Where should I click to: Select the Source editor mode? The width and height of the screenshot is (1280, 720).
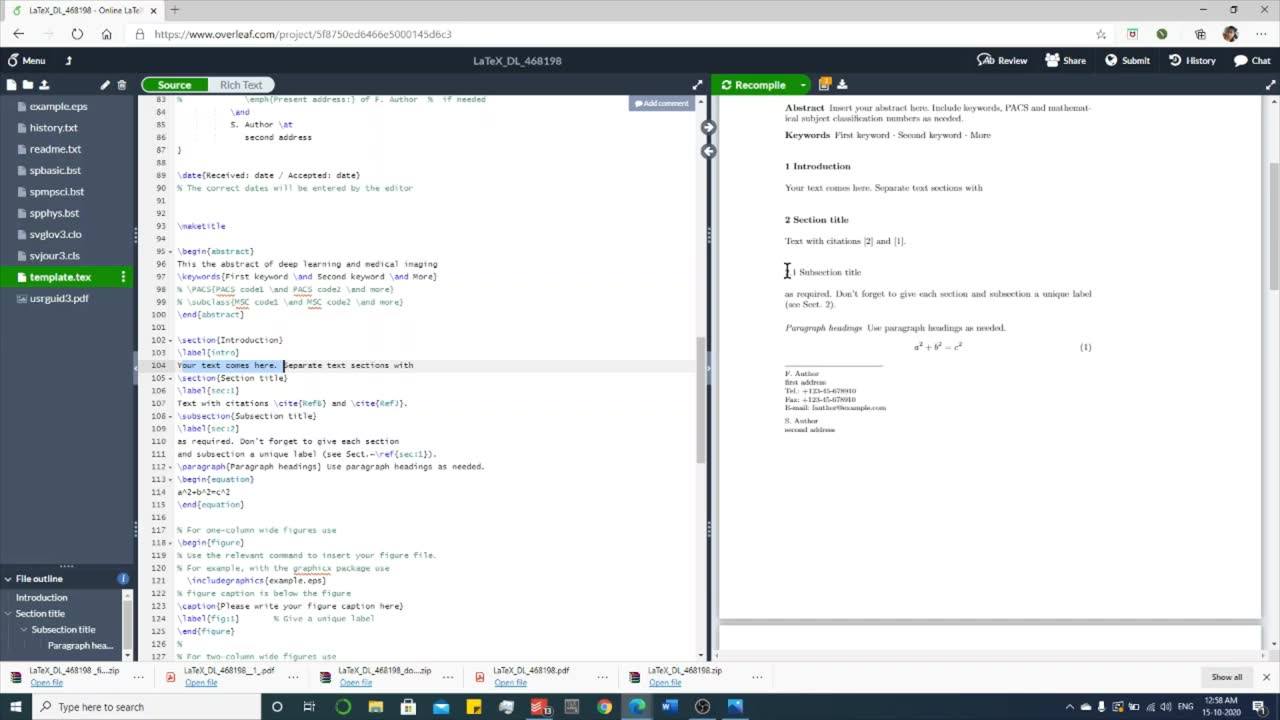coord(174,85)
